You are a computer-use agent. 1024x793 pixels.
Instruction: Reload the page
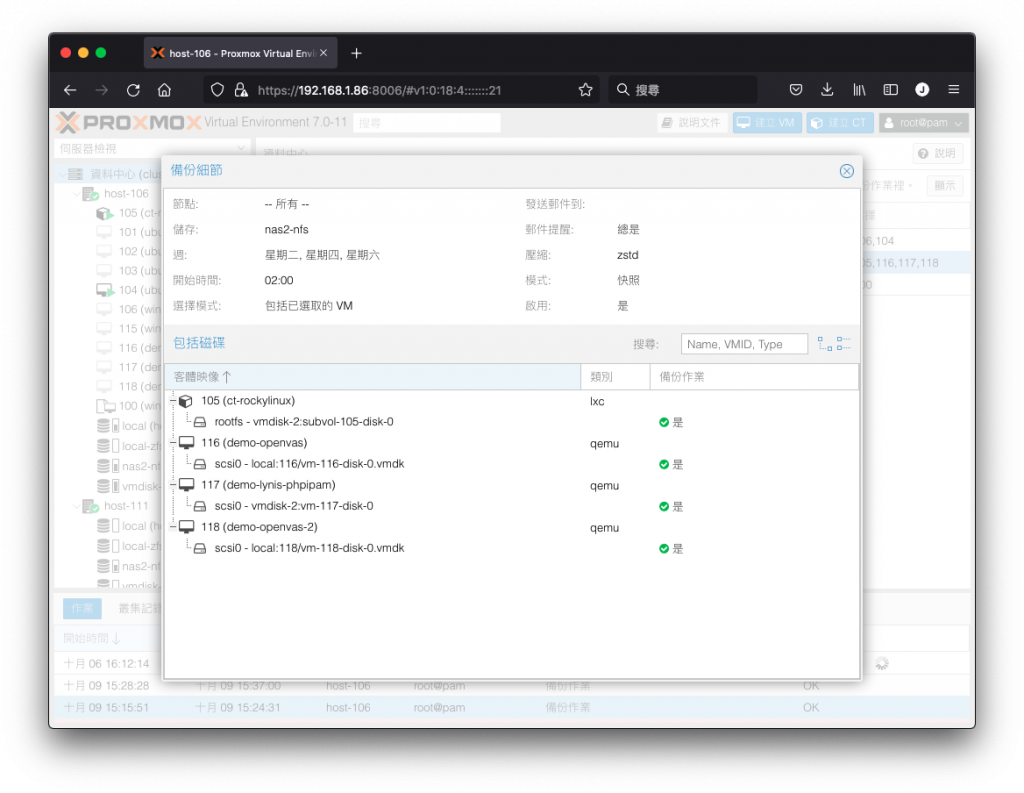pos(133,90)
